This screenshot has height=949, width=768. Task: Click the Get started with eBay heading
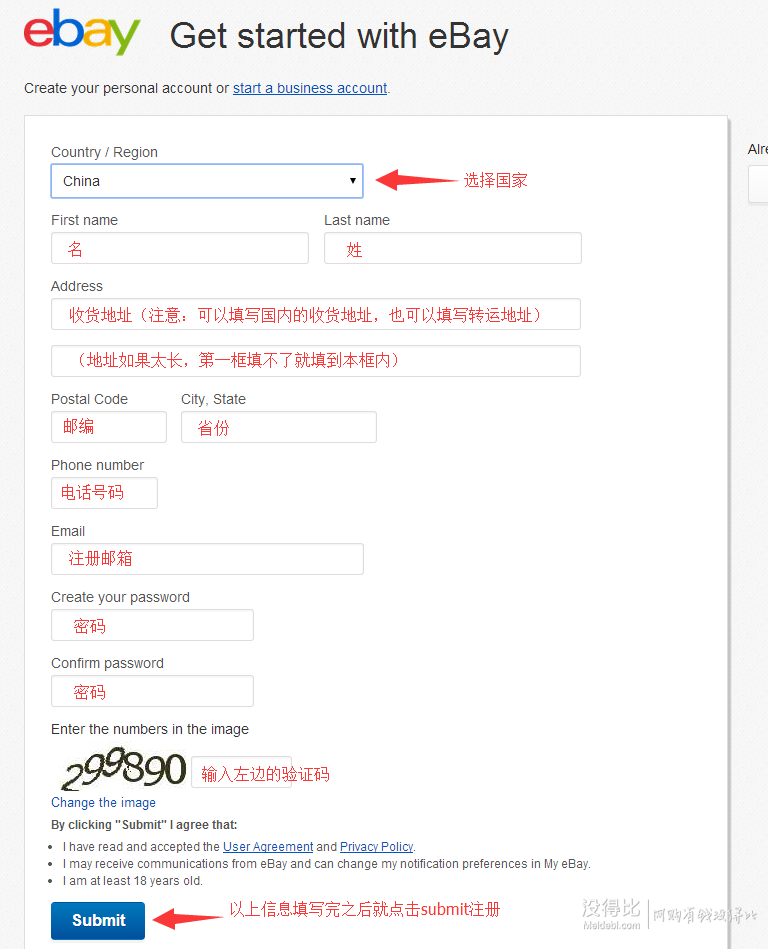point(339,36)
